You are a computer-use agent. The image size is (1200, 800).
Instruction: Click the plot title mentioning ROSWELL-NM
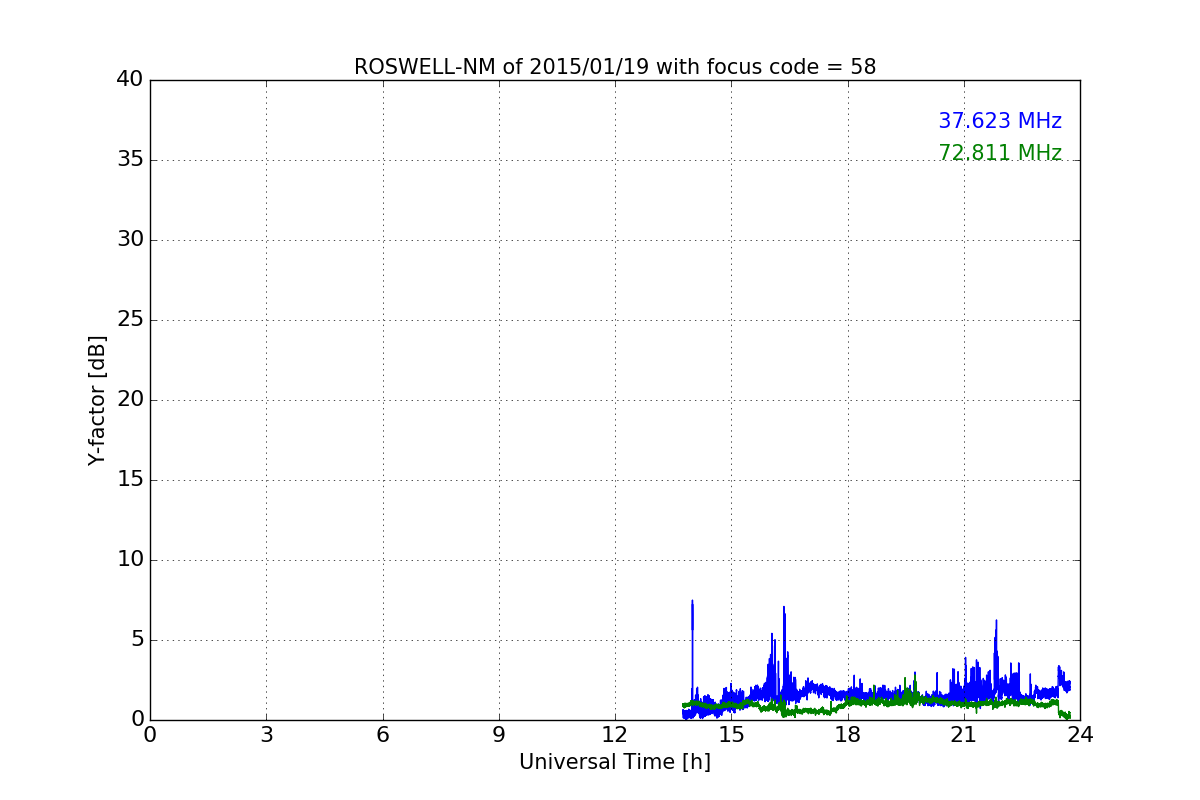click(x=615, y=67)
